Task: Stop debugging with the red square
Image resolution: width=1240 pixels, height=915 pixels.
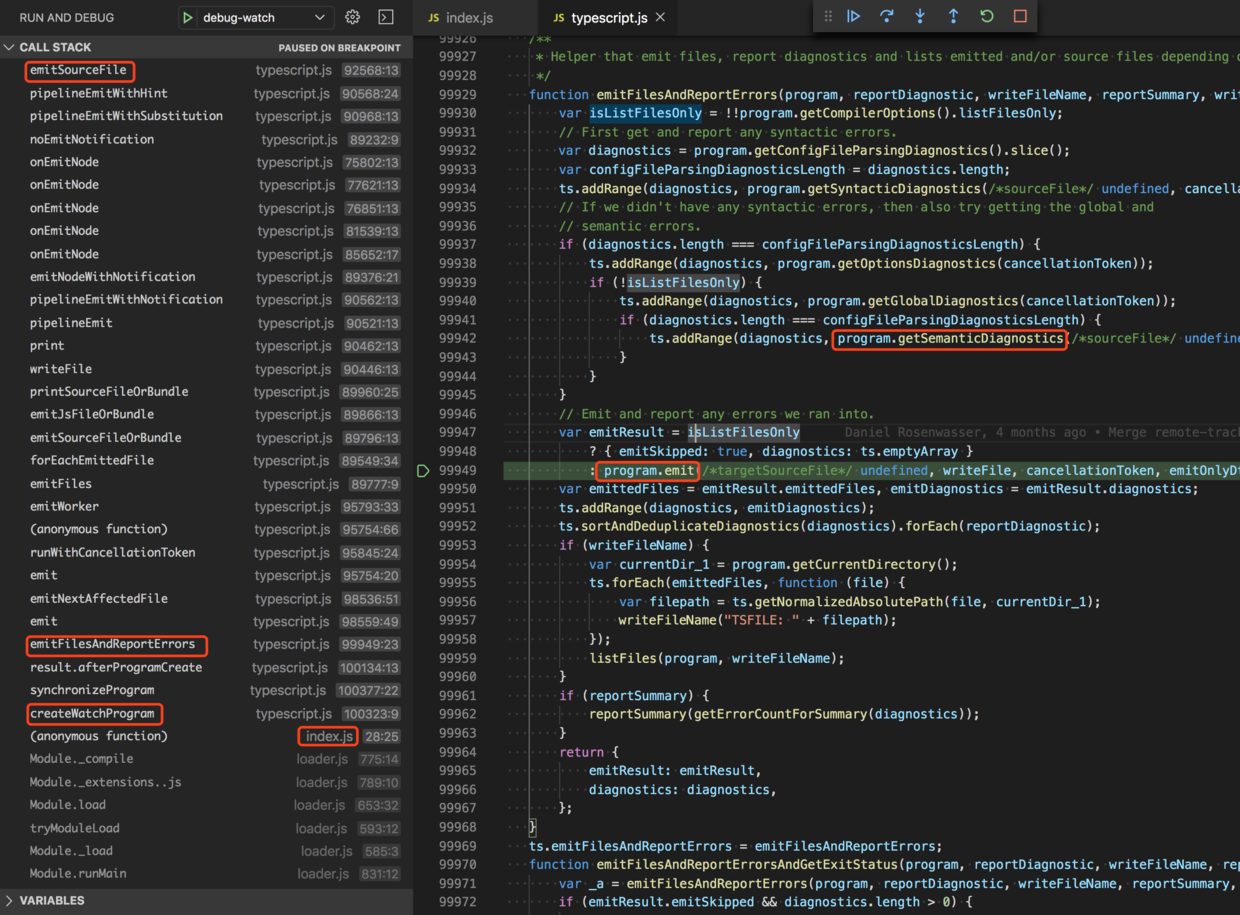Action: [1020, 16]
